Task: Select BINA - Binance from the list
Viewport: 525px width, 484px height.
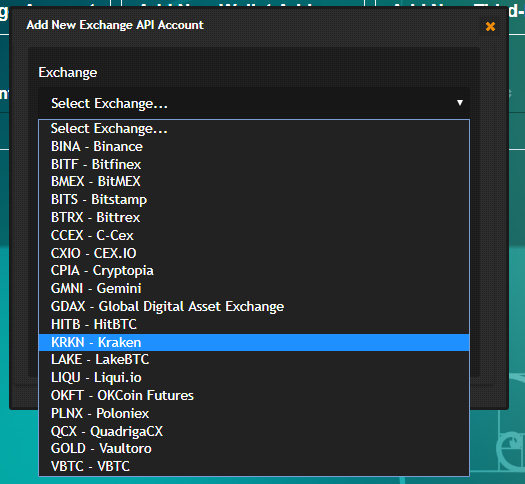Action: point(254,147)
